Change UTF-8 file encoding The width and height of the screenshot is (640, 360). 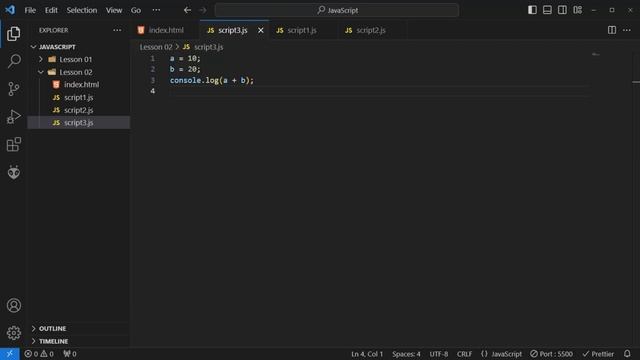(439, 354)
